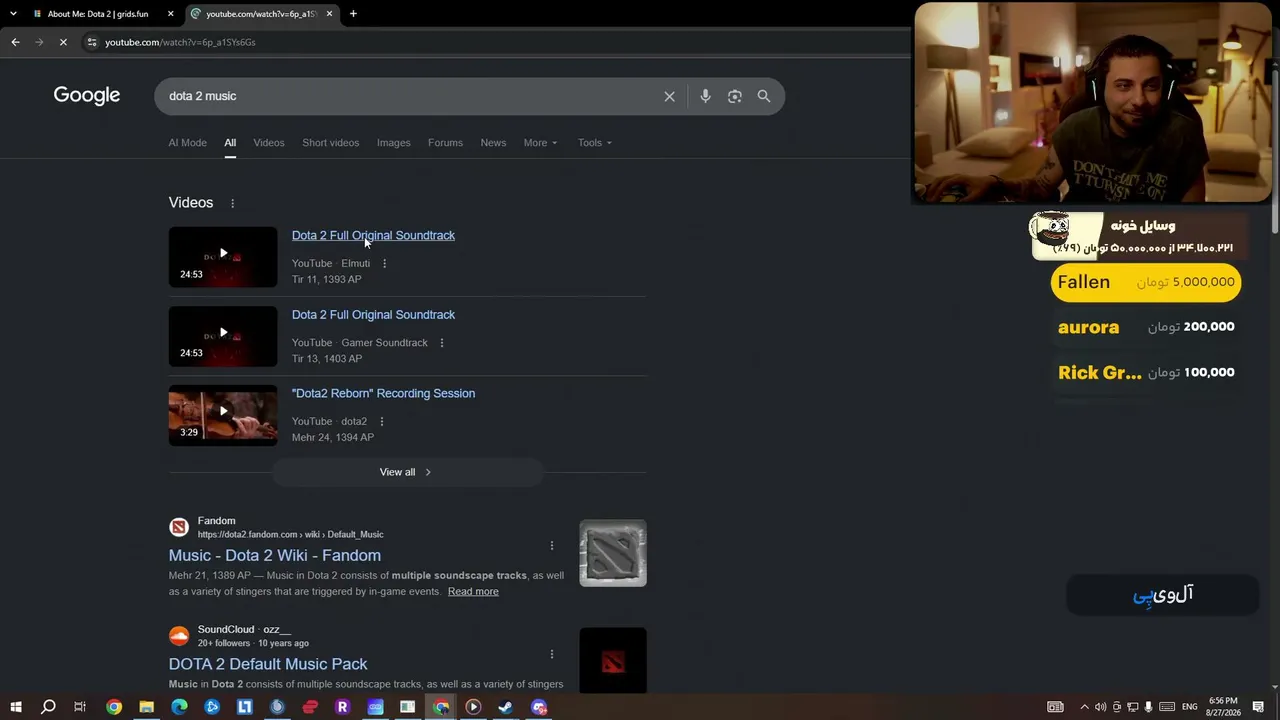Click the Google logo
This screenshot has width=1280, height=720.
click(87, 95)
